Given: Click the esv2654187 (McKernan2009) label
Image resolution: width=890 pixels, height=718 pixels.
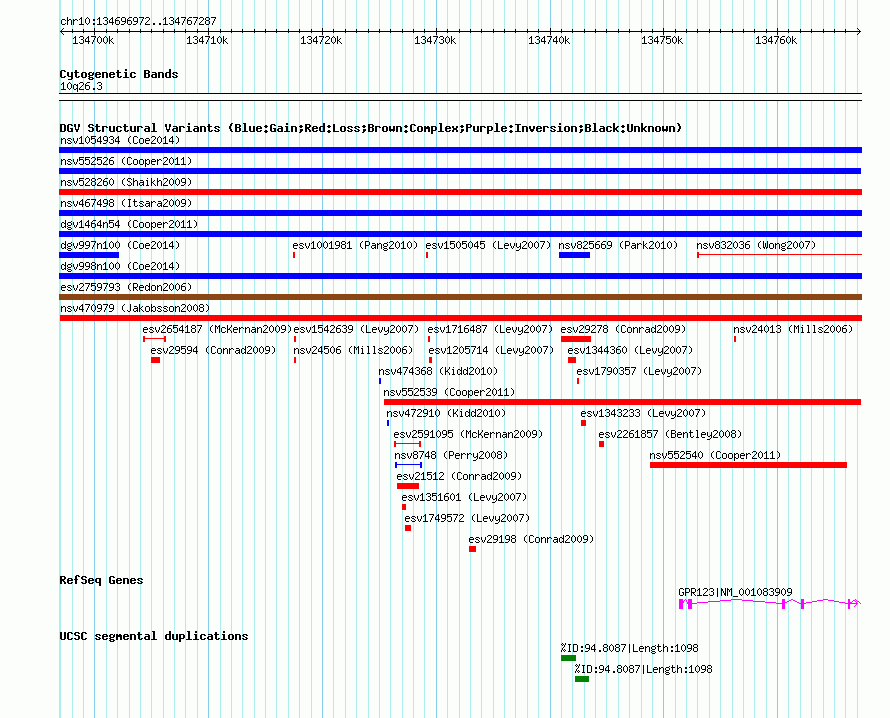Looking at the screenshot, I should [x=217, y=329].
